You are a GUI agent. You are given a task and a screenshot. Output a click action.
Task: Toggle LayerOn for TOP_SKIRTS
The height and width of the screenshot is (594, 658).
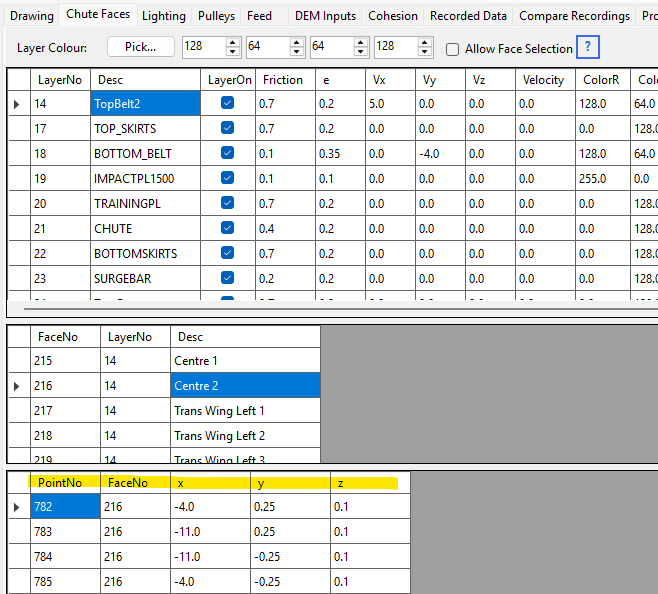(227, 128)
